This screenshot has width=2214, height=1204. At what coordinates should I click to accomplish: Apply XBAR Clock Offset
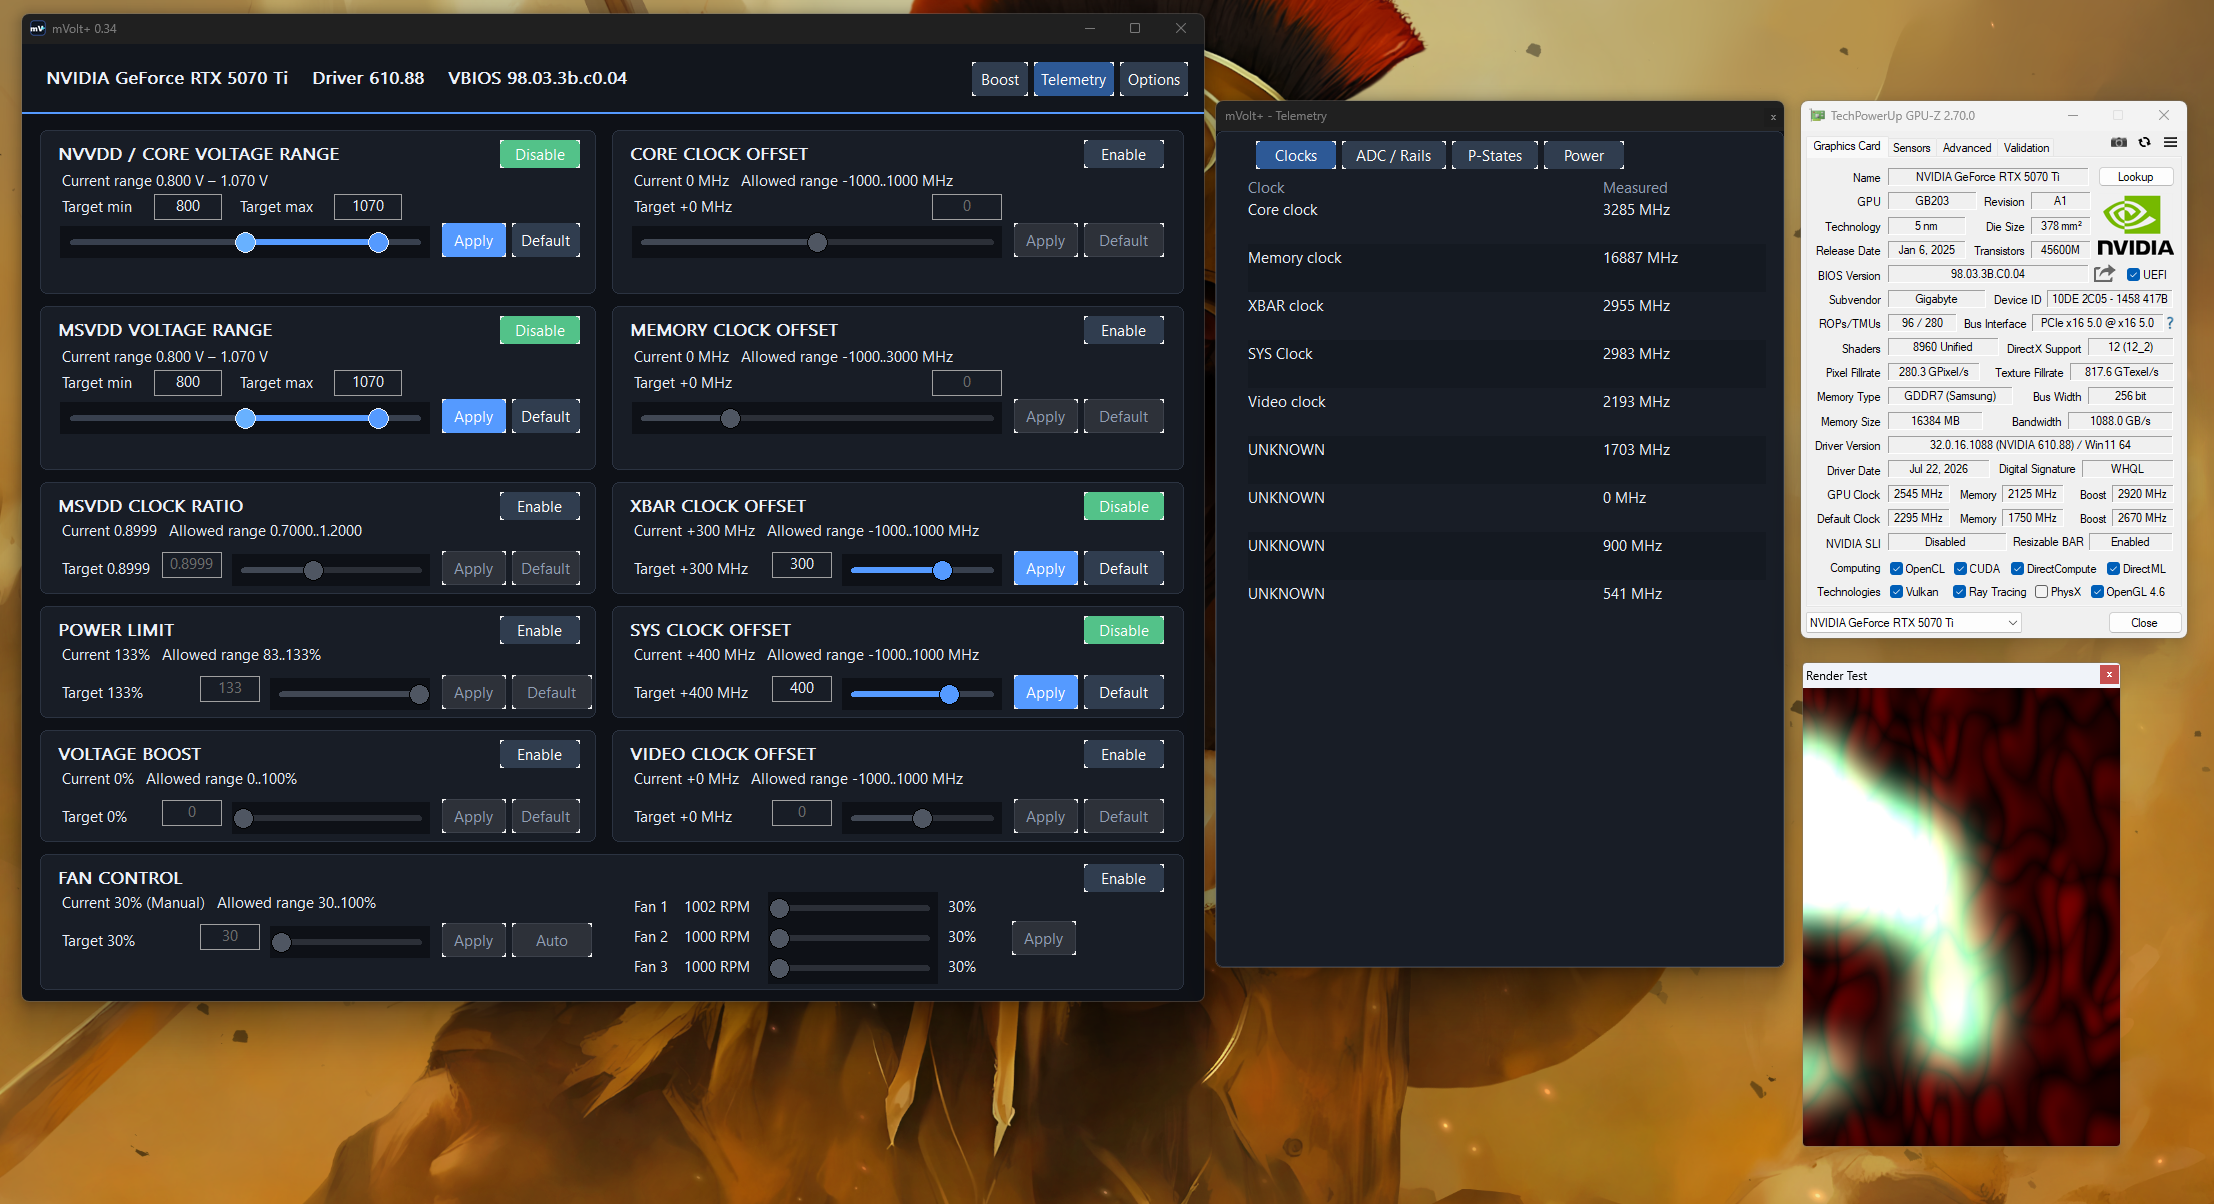tap(1045, 568)
